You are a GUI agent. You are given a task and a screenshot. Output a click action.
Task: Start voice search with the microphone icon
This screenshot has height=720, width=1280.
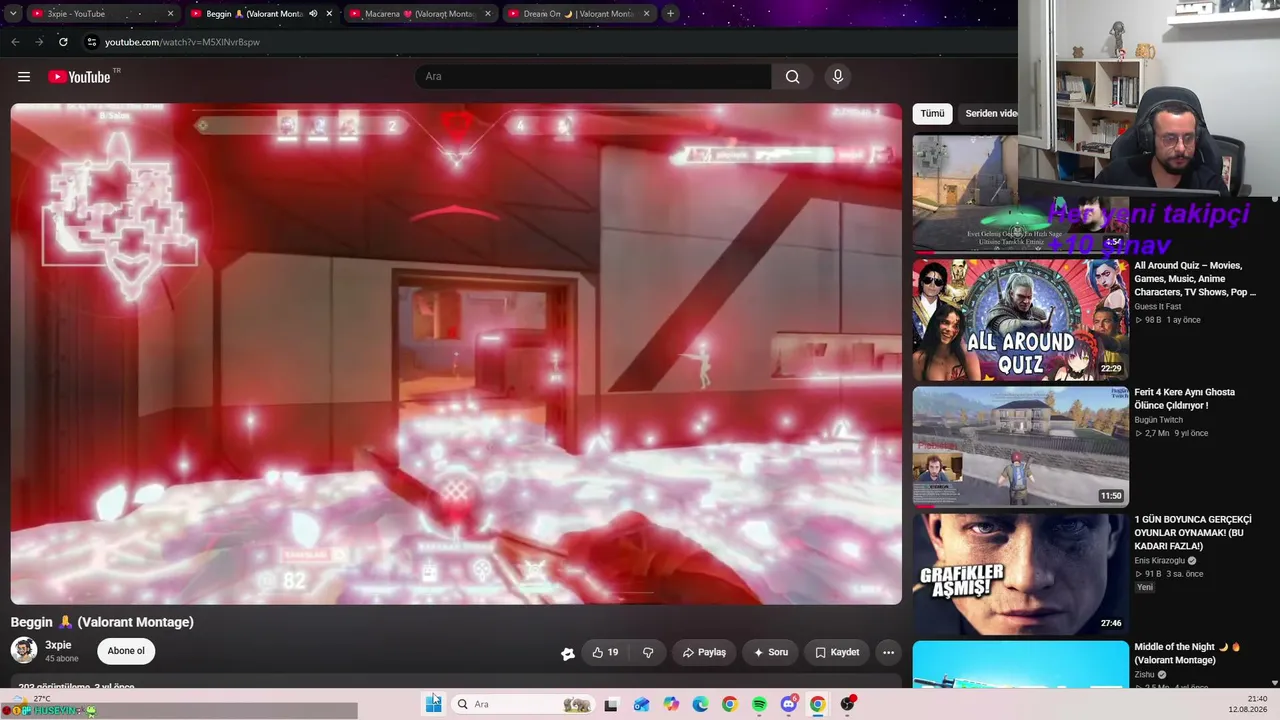(x=838, y=77)
